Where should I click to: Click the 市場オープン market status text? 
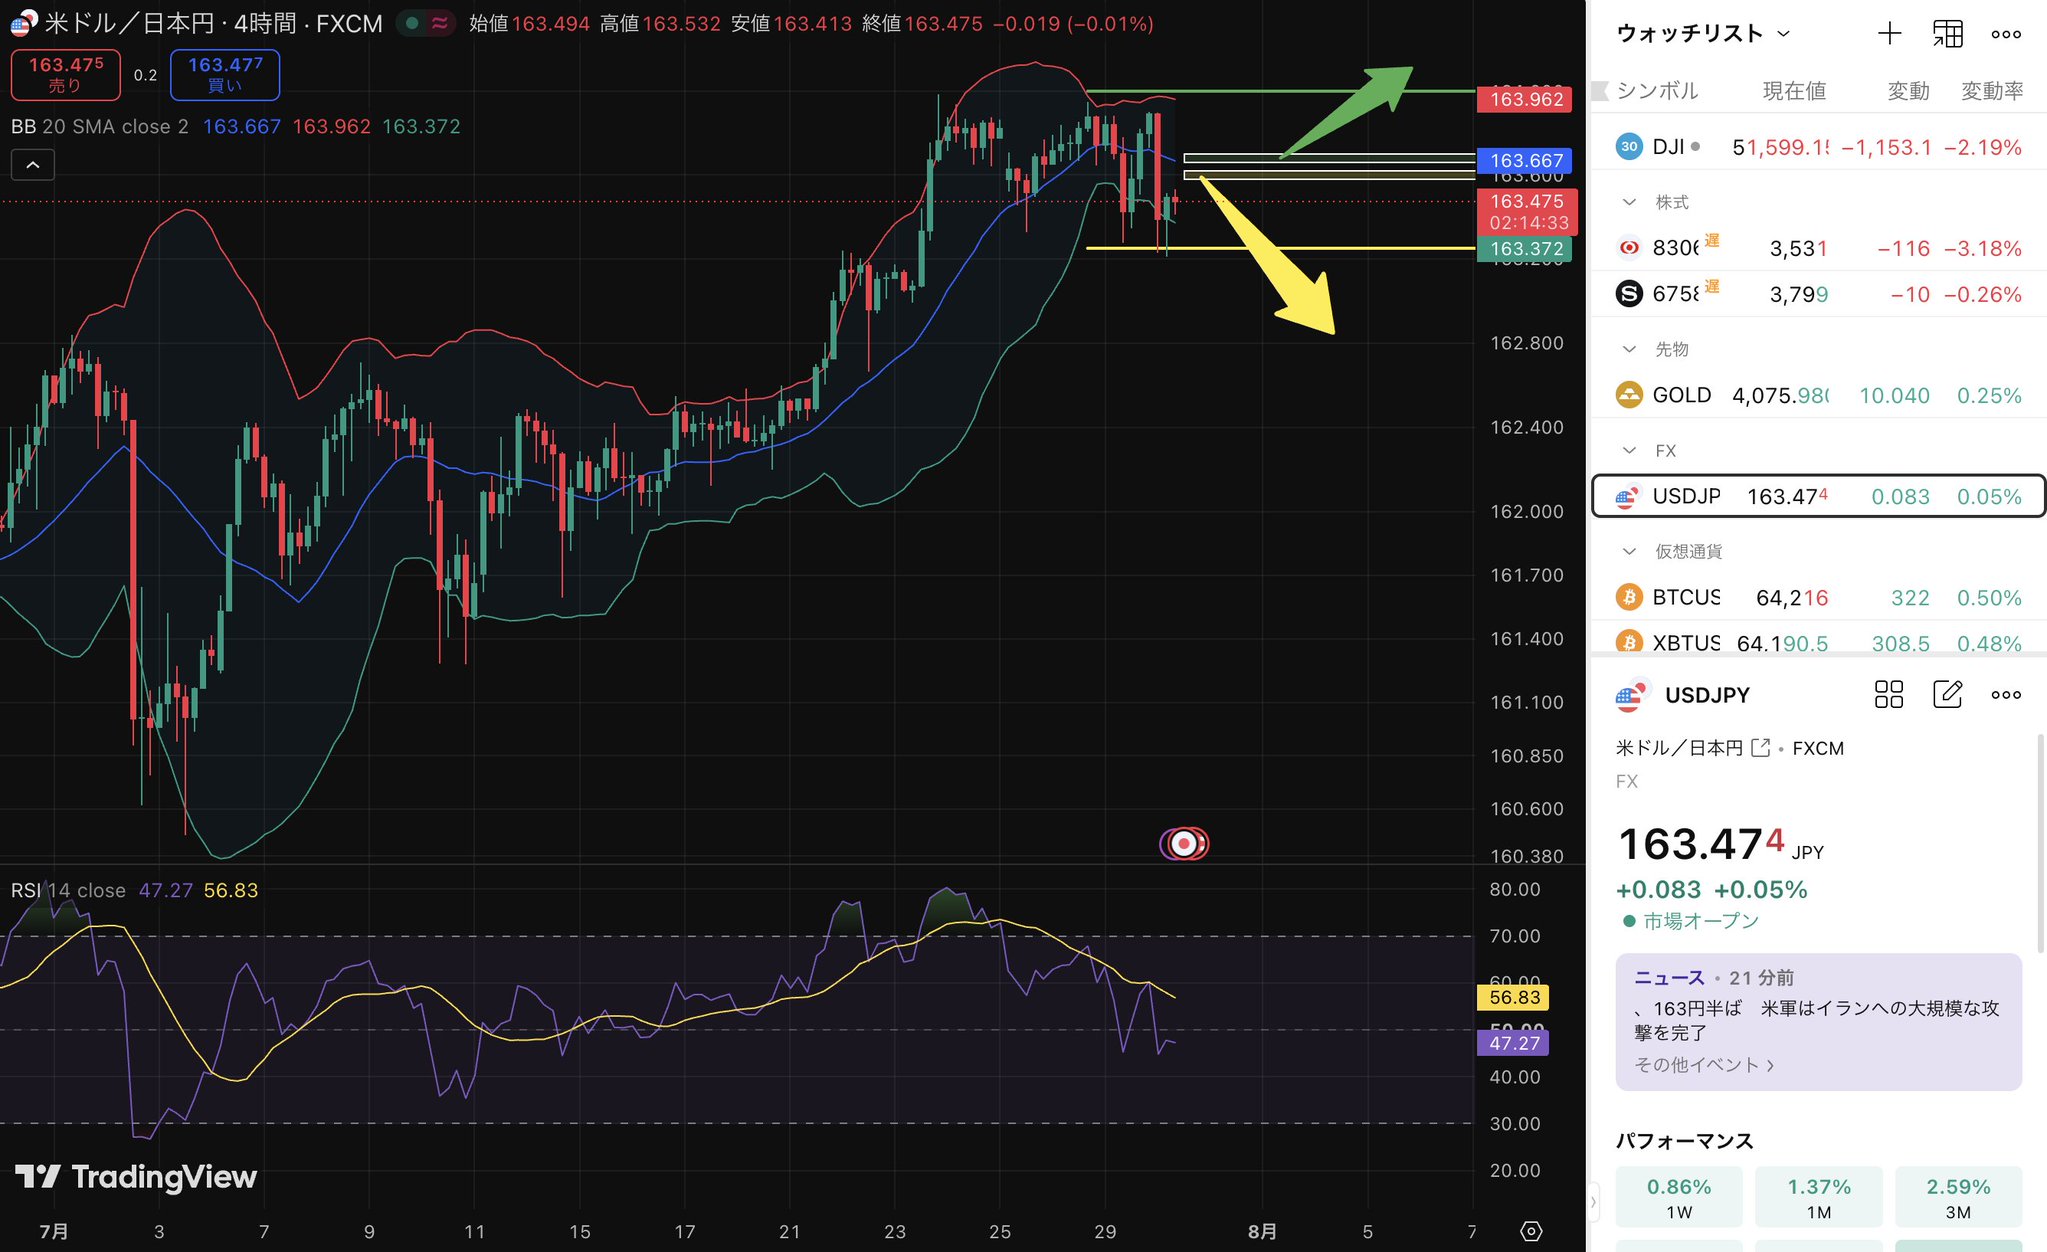tap(1700, 921)
